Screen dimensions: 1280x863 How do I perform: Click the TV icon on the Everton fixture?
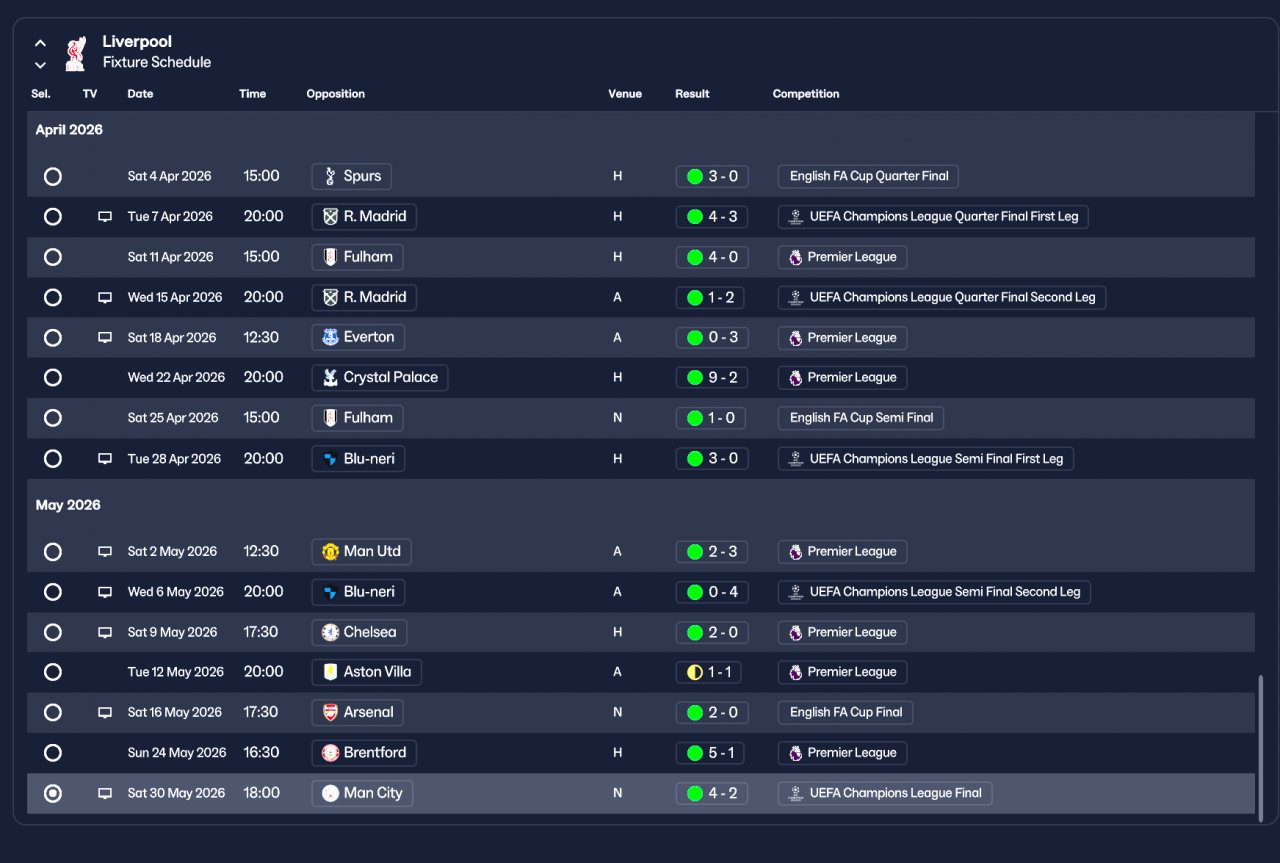[x=105, y=338]
